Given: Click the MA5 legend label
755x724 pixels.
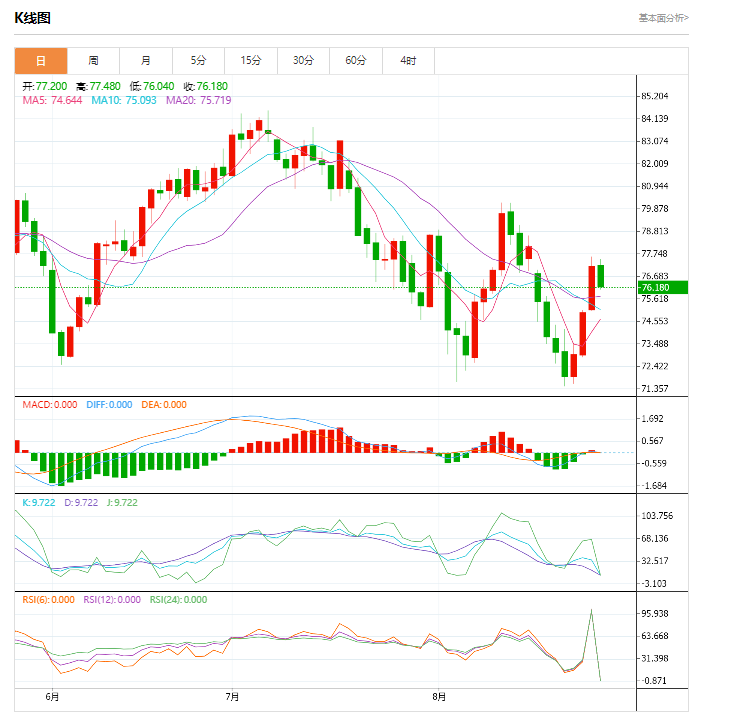Looking at the screenshot, I should point(52,100).
